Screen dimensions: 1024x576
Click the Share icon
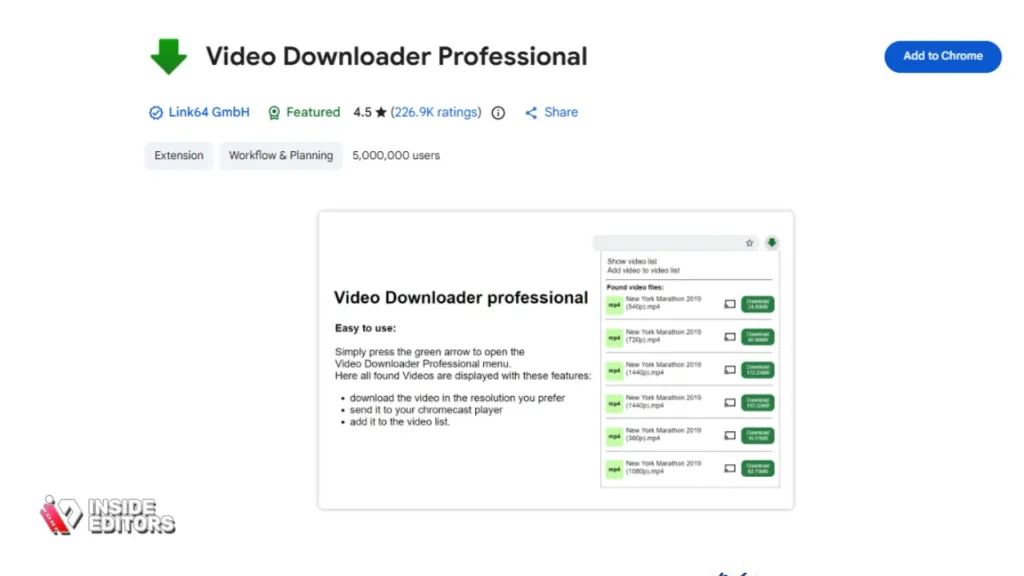(531, 113)
